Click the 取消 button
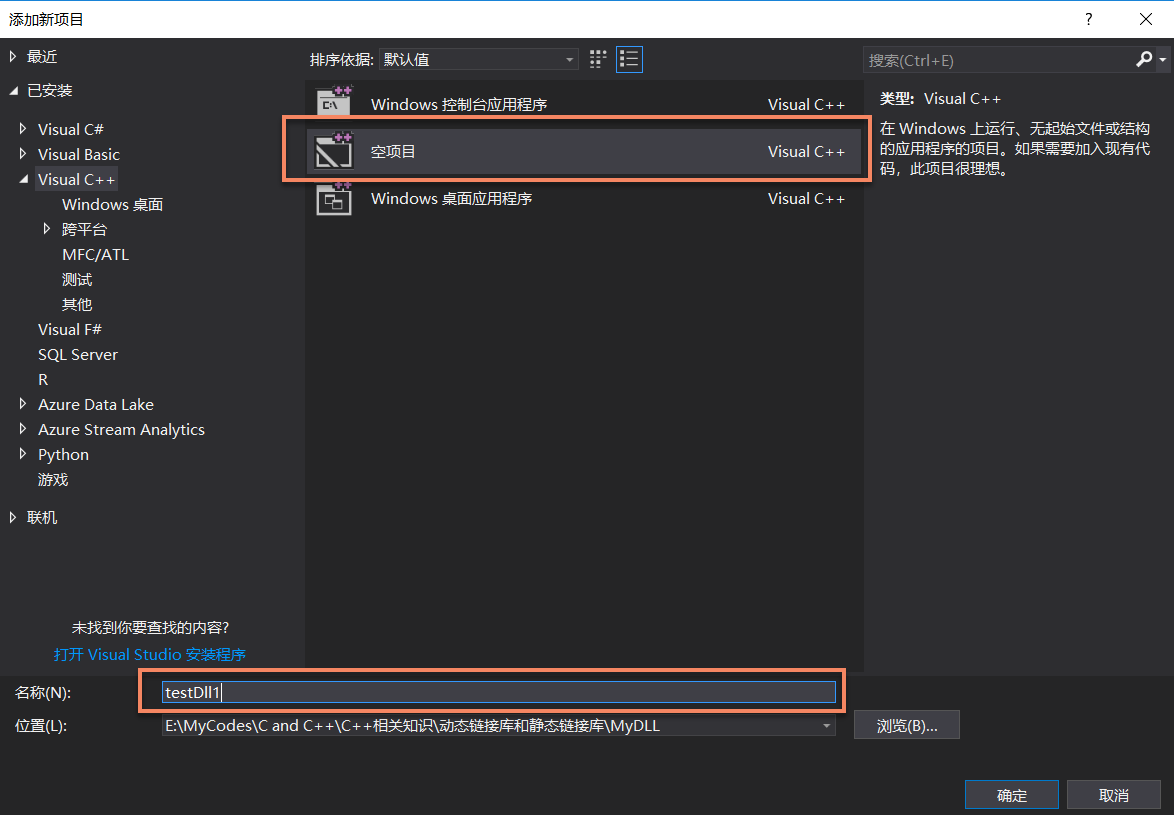This screenshot has height=815, width=1174. pyautogui.click(x=1113, y=795)
